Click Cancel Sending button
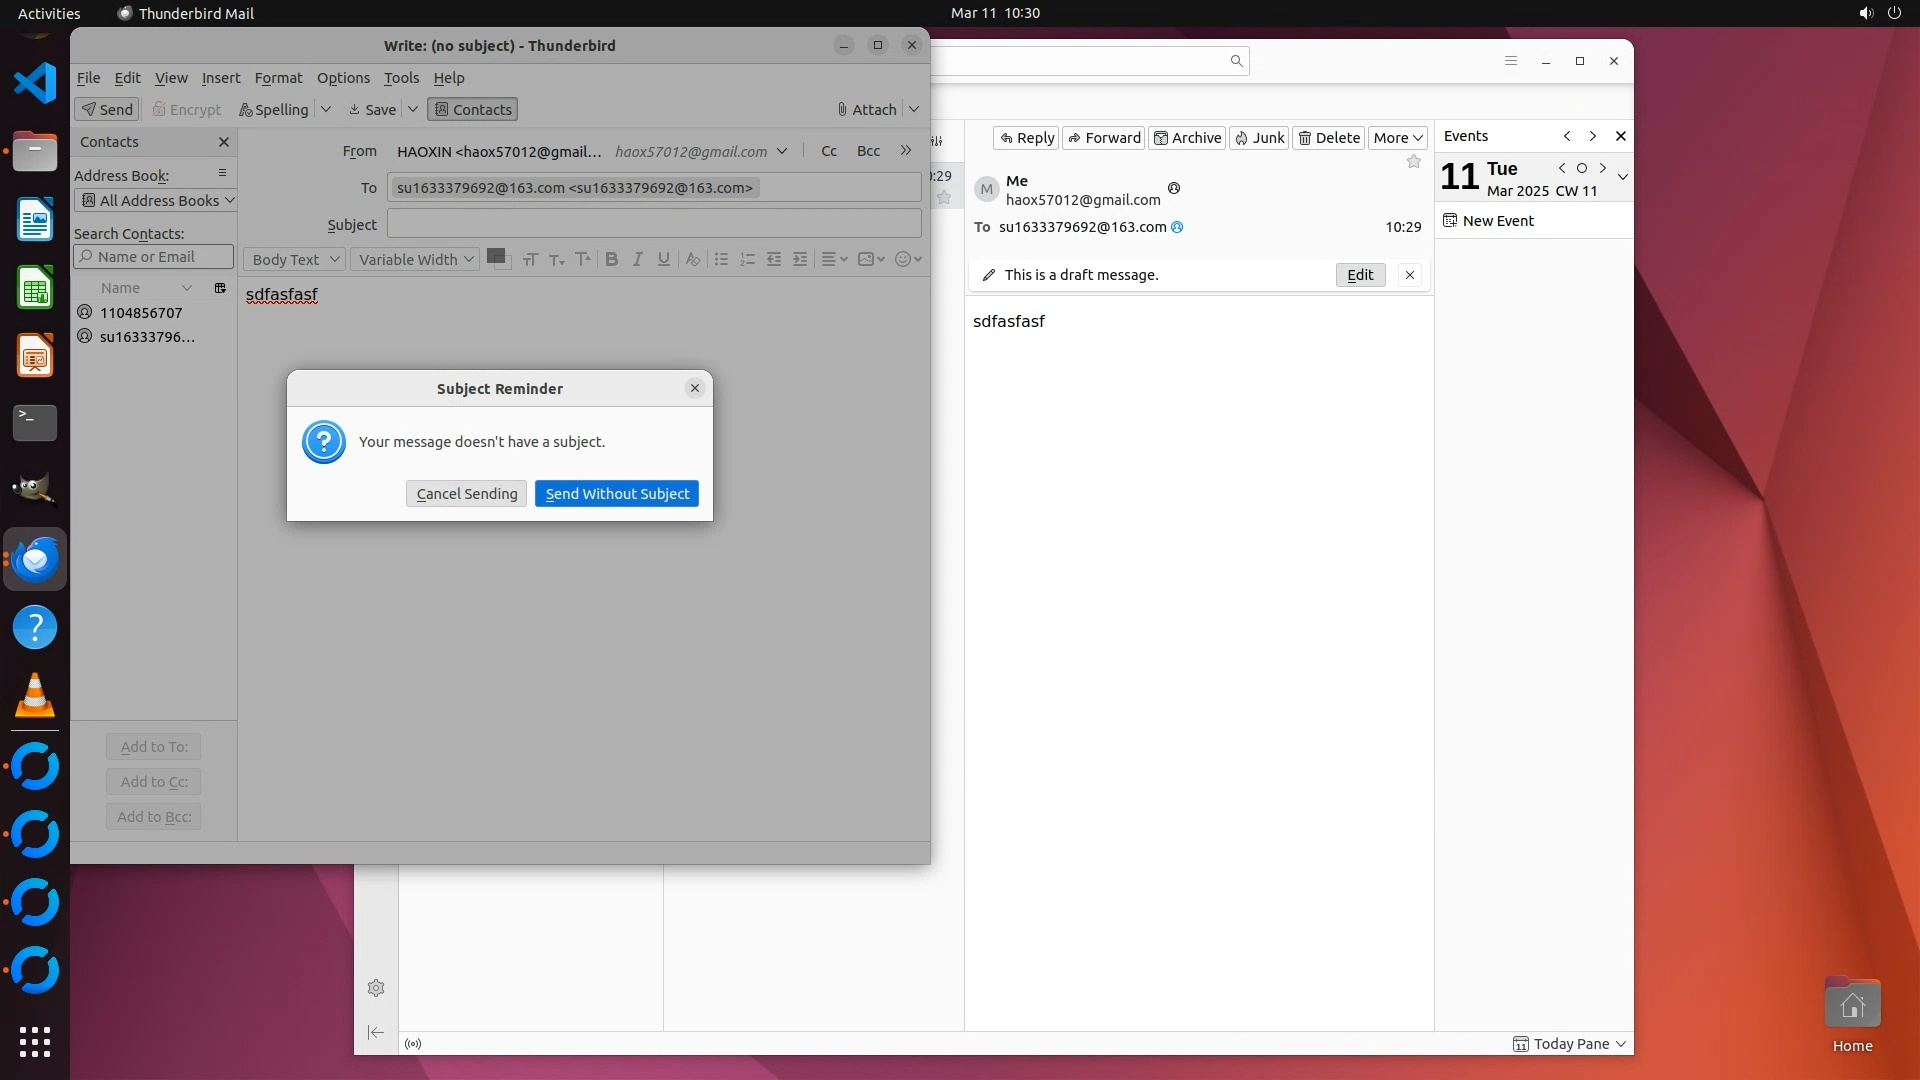 [x=466, y=494]
